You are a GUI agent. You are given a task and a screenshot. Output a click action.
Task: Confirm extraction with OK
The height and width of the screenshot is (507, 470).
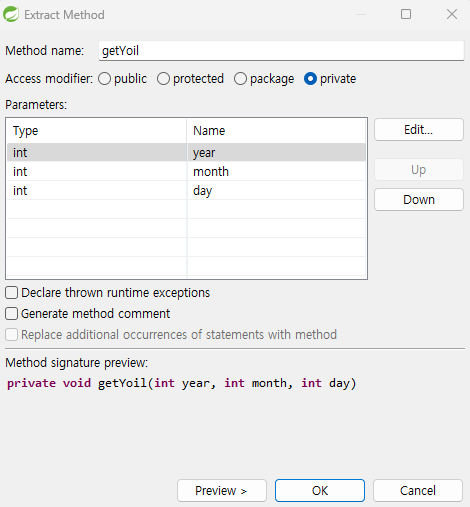[320, 490]
